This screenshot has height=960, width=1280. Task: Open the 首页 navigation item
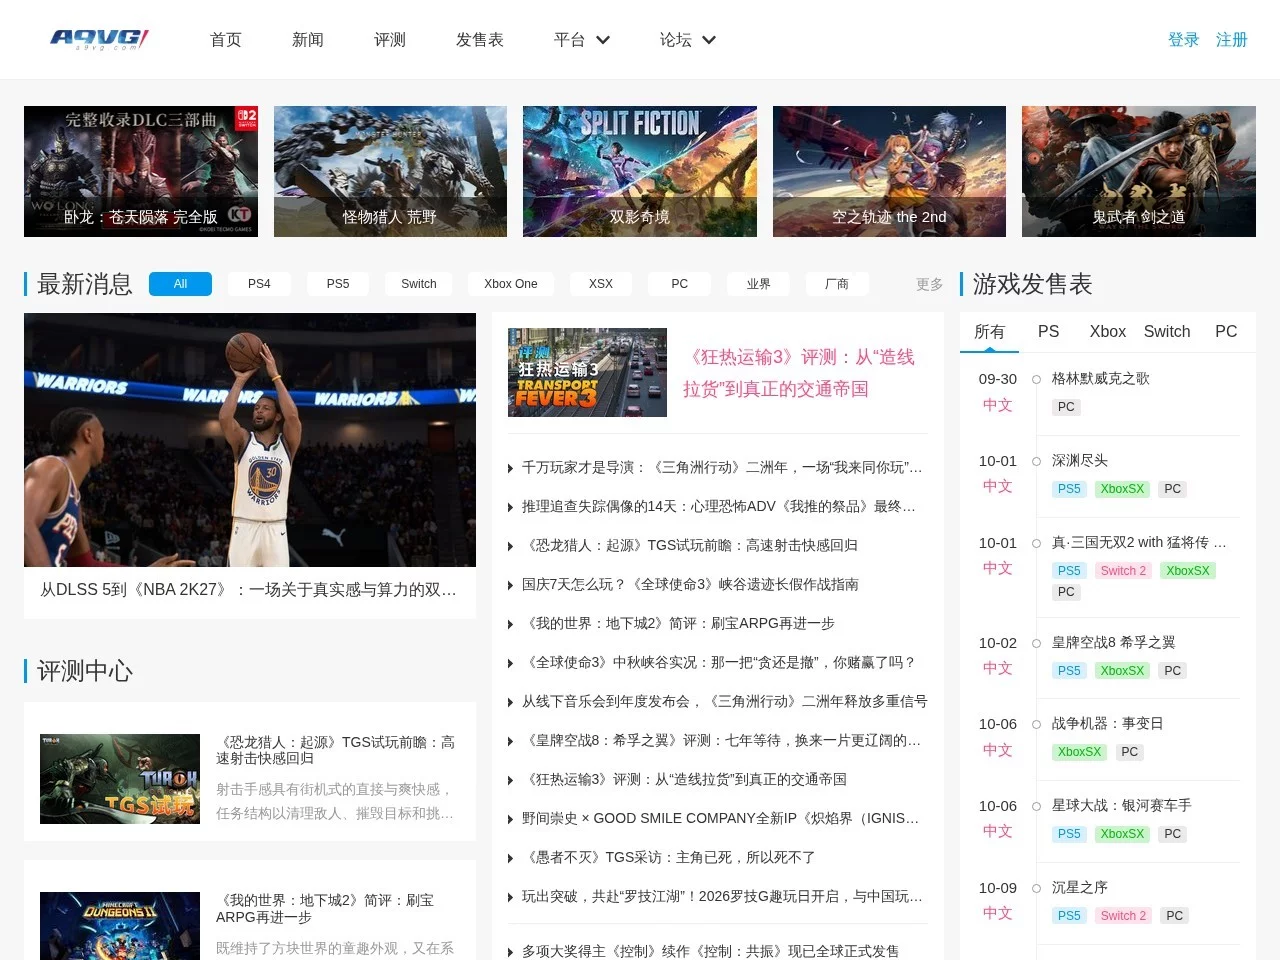click(x=226, y=40)
